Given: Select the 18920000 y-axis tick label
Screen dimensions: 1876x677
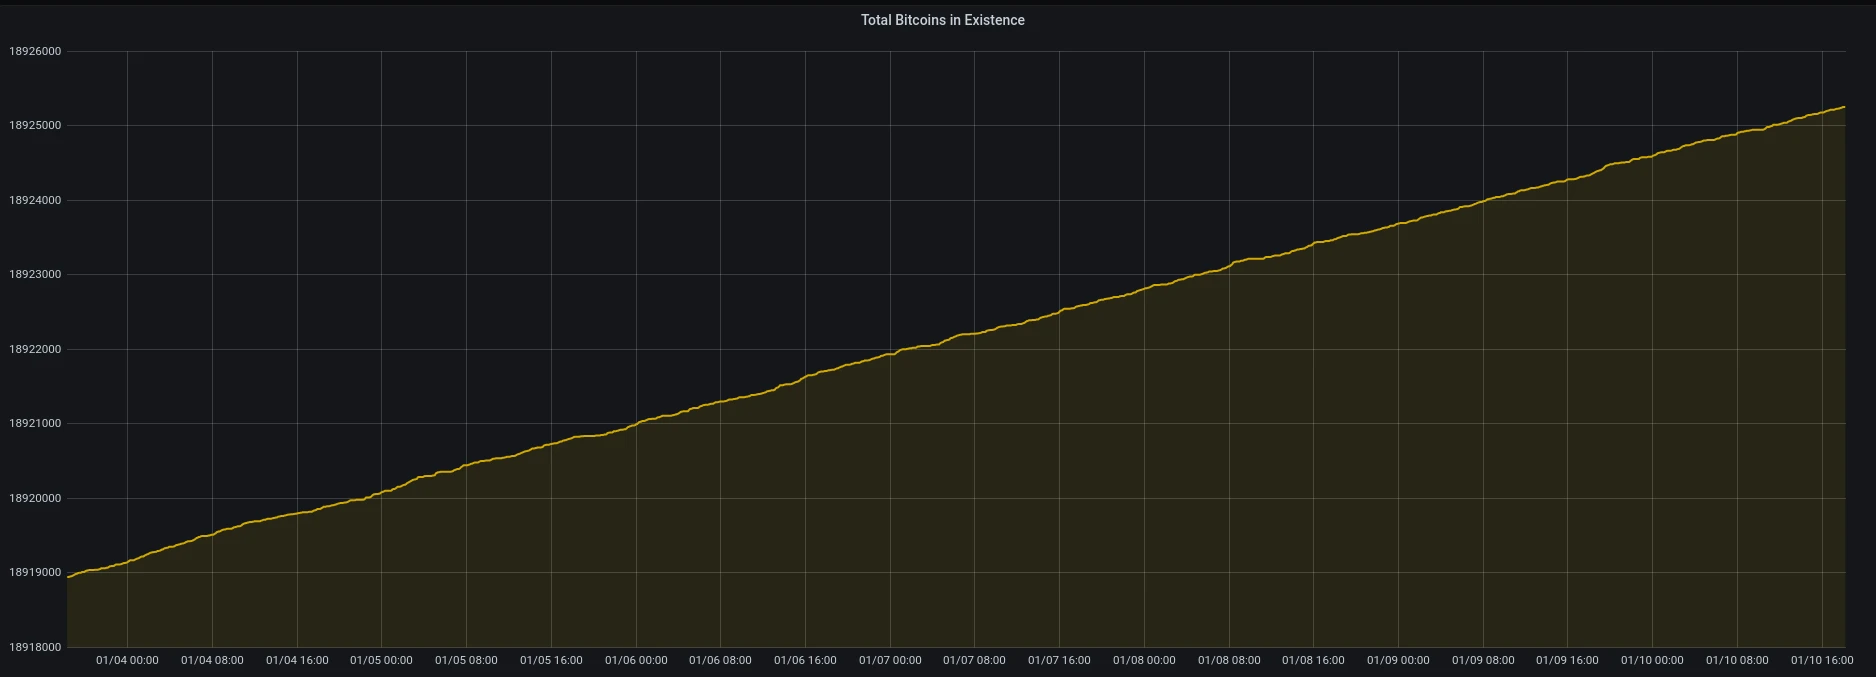Looking at the screenshot, I should 35,498.
